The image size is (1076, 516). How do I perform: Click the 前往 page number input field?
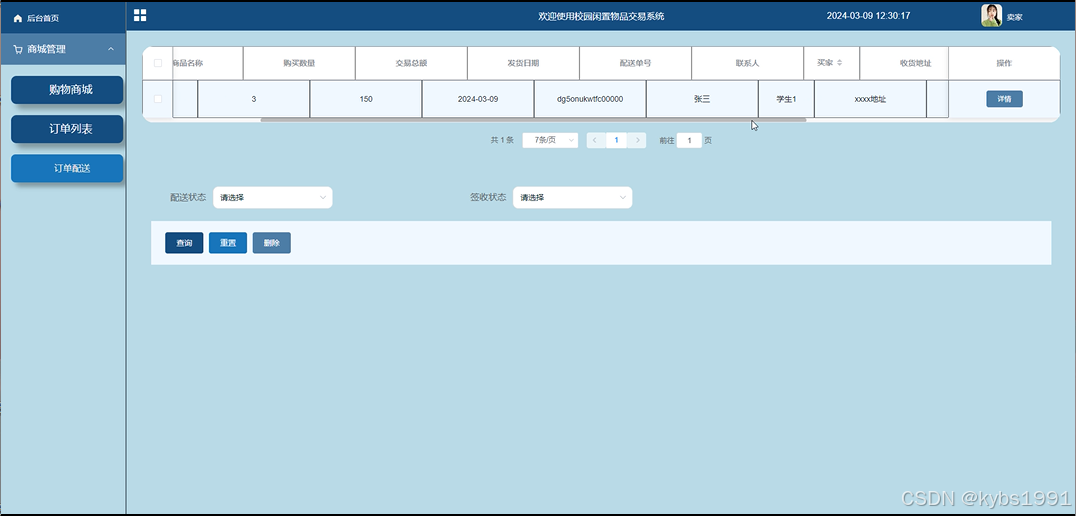coord(689,140)
